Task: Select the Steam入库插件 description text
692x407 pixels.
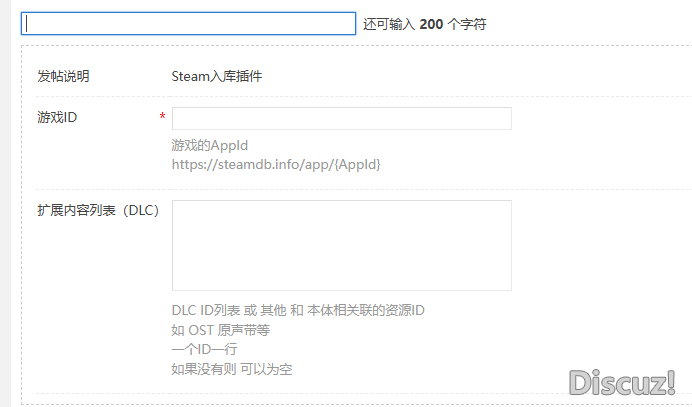Action: click(217, 76)
